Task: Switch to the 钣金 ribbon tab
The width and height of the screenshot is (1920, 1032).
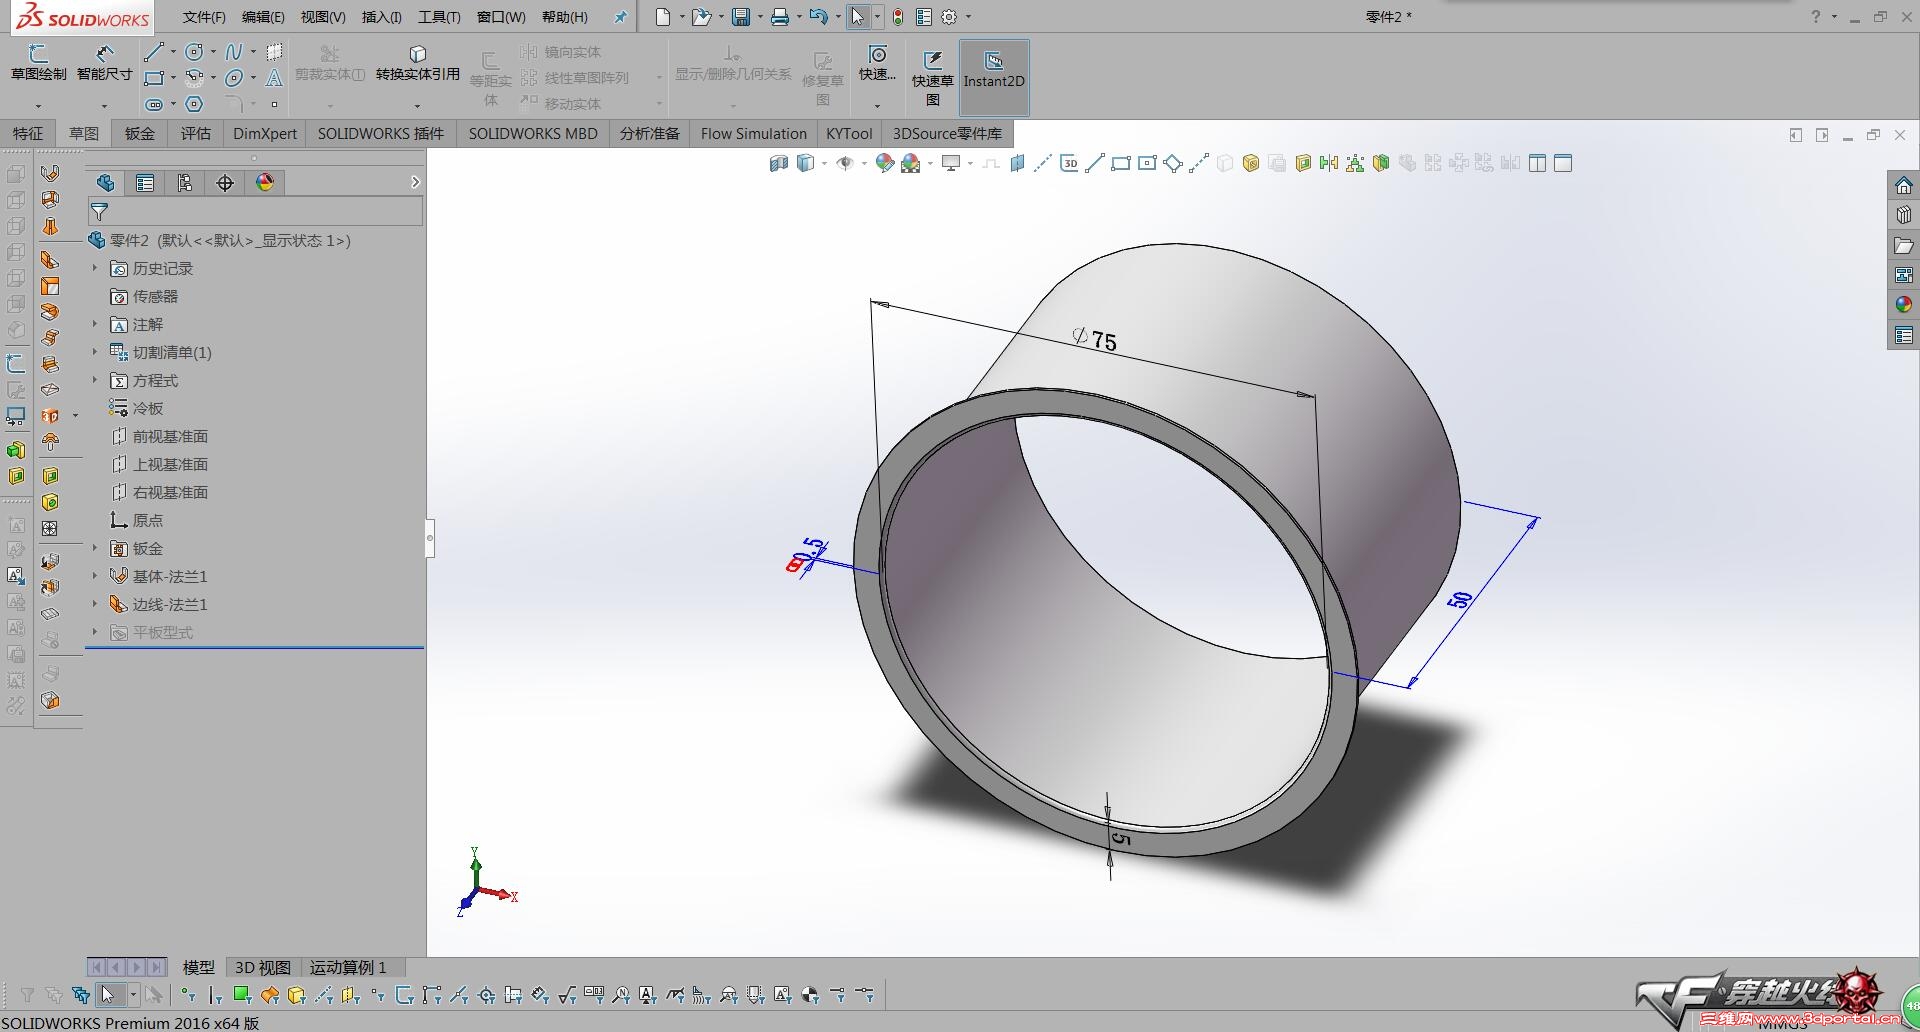Action: [x=140, y=133]
